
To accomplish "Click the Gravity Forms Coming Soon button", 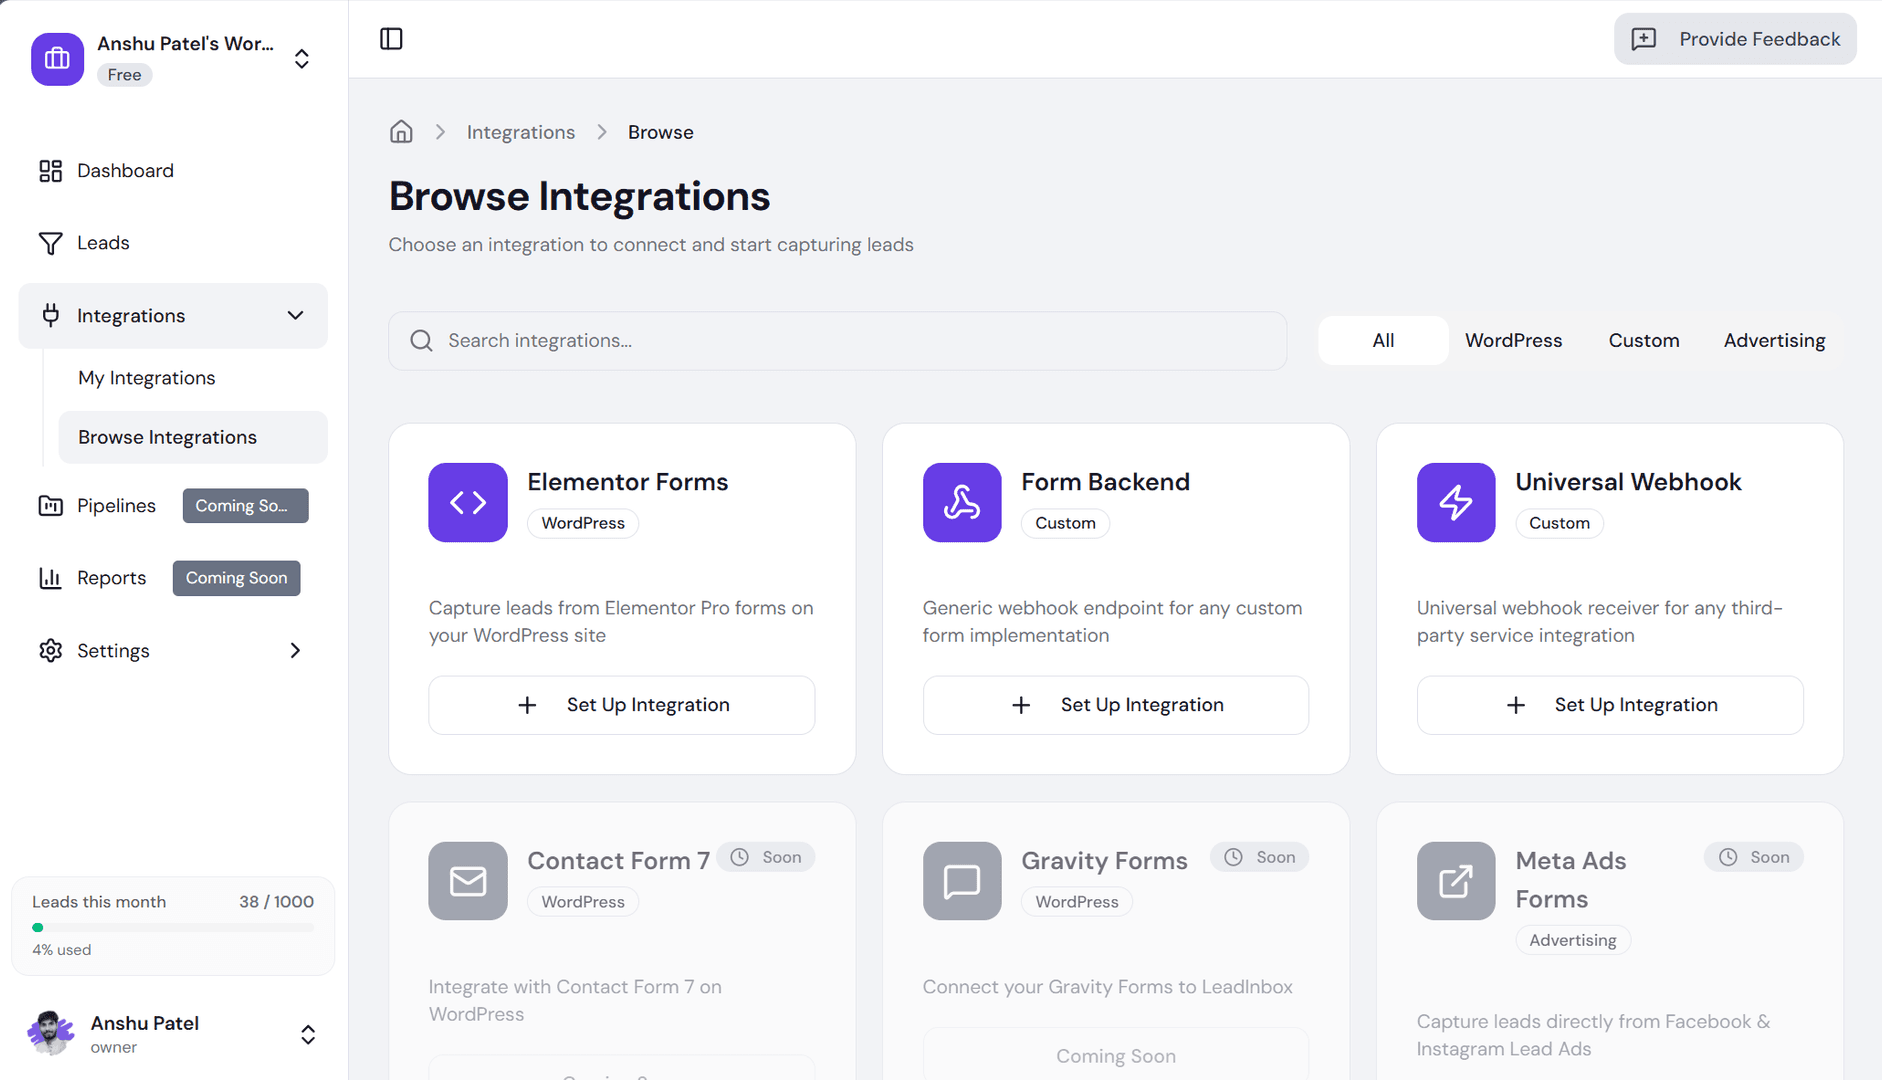I will (1115, 1055).
